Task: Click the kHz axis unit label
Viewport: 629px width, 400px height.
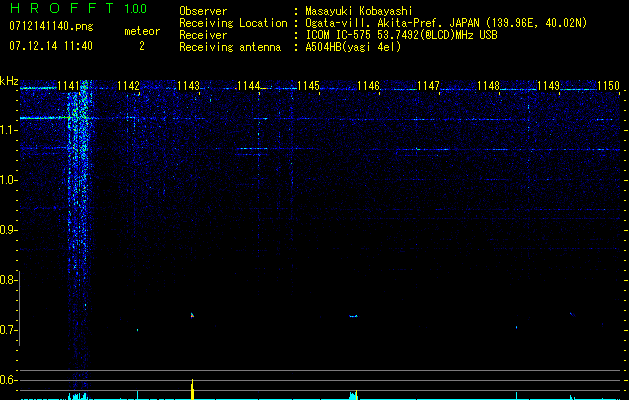Action: pos(9,81)
